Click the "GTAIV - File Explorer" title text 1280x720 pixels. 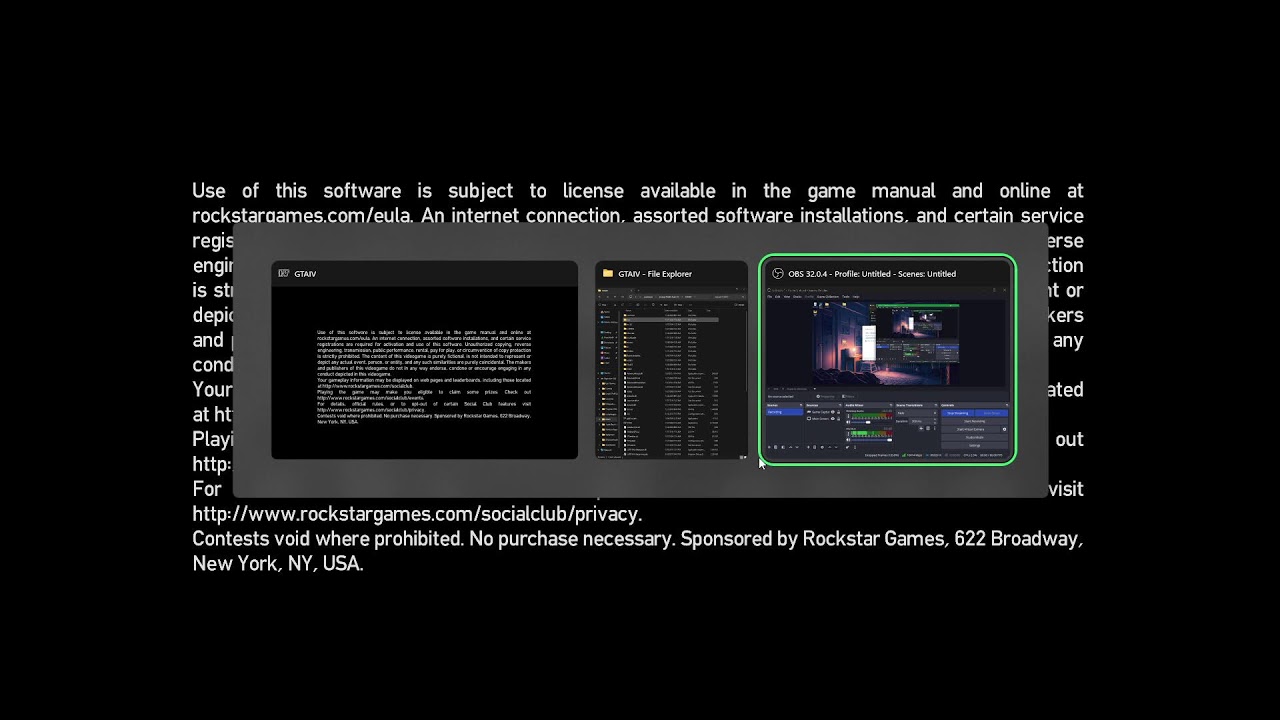tap(655, 274)
